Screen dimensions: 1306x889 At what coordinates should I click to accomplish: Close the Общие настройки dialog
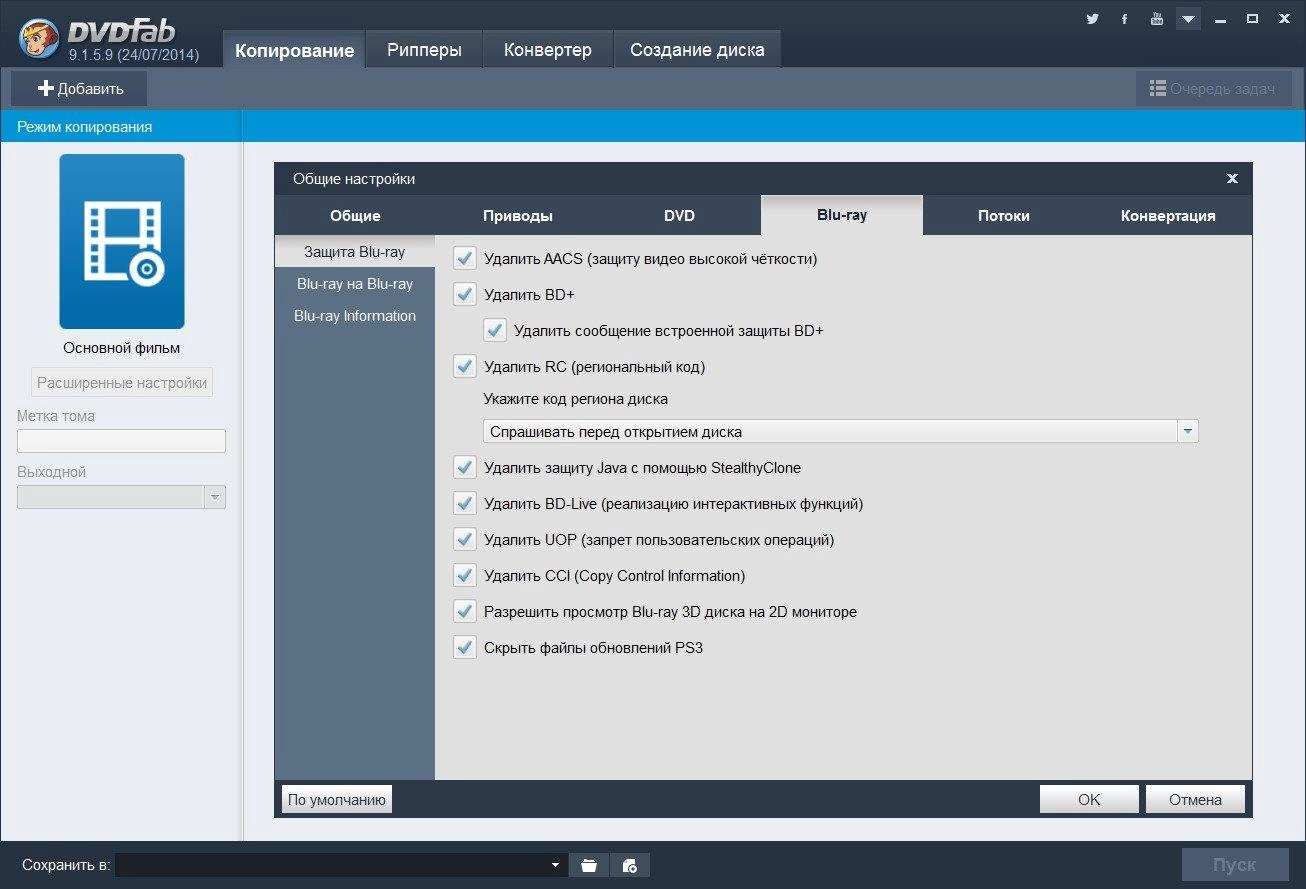[1232, 179]
